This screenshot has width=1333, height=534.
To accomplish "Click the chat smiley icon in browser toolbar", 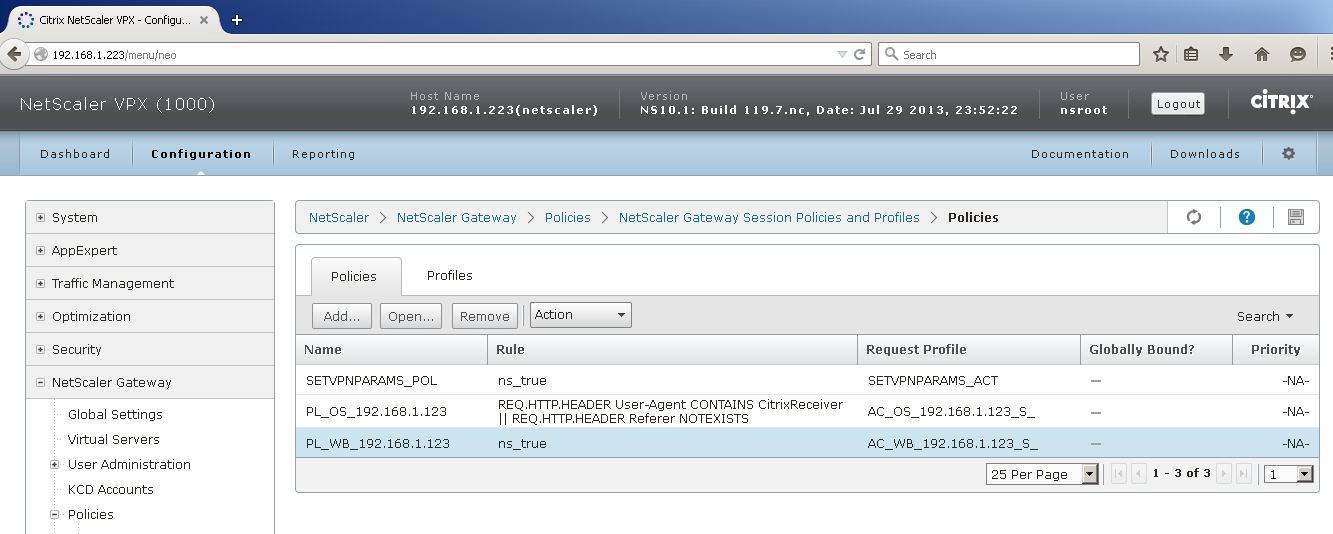I will (1298, 55).
